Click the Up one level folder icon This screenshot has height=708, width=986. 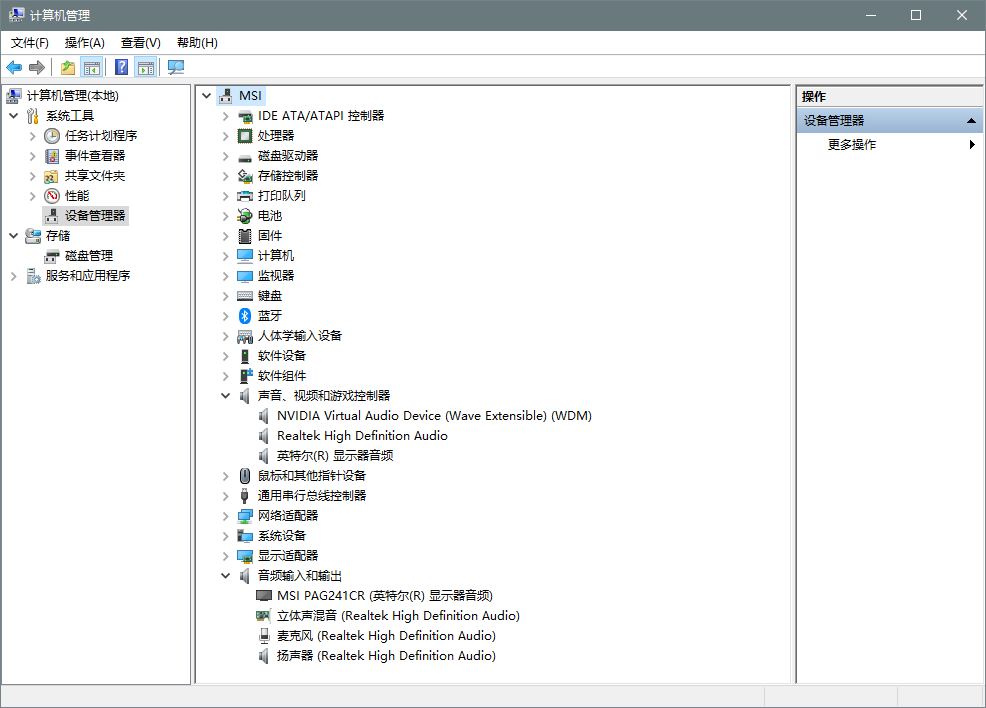pos(68,67)
